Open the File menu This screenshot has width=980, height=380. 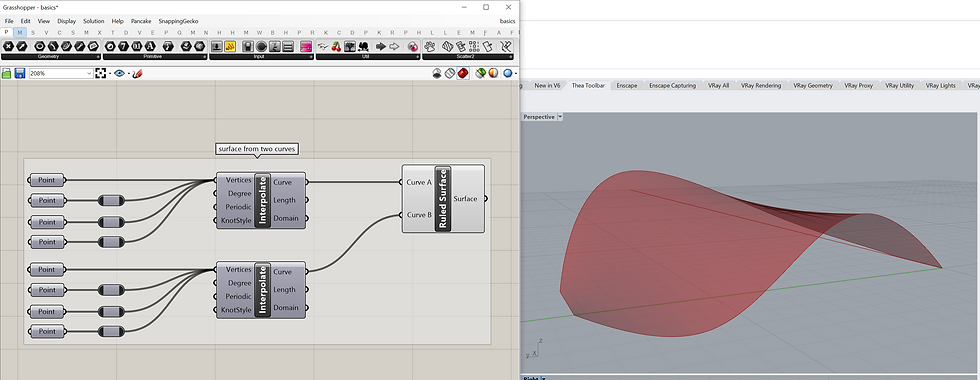point(9,21)
